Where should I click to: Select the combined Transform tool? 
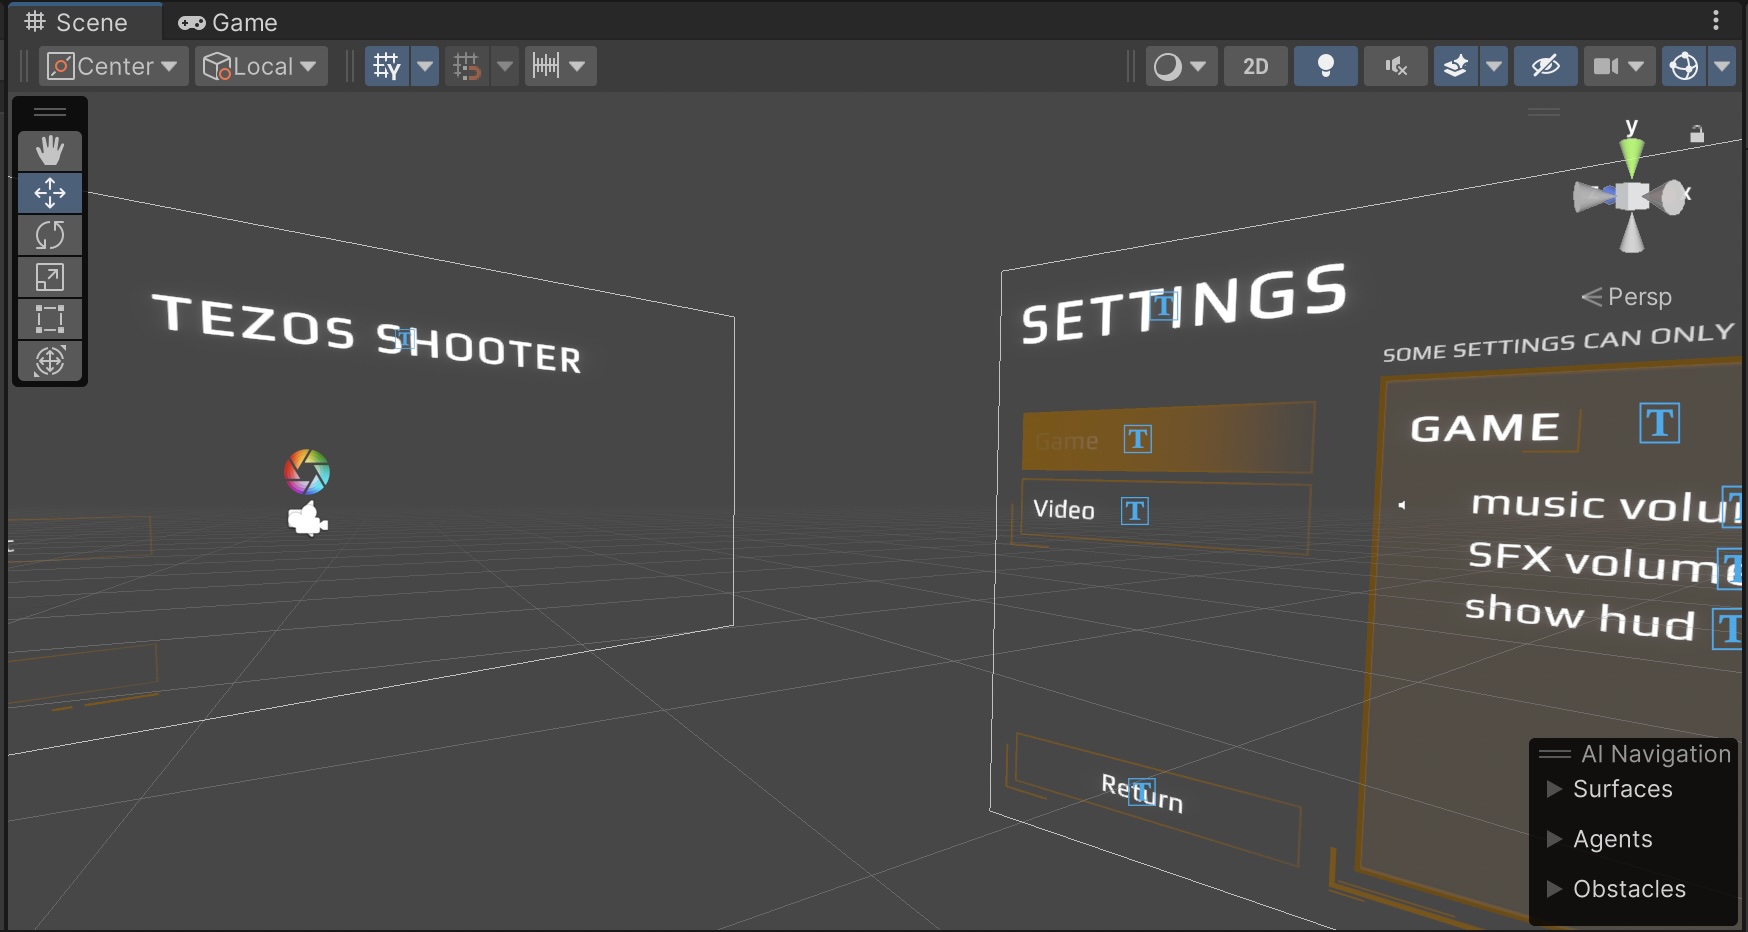tap(50, 361)
